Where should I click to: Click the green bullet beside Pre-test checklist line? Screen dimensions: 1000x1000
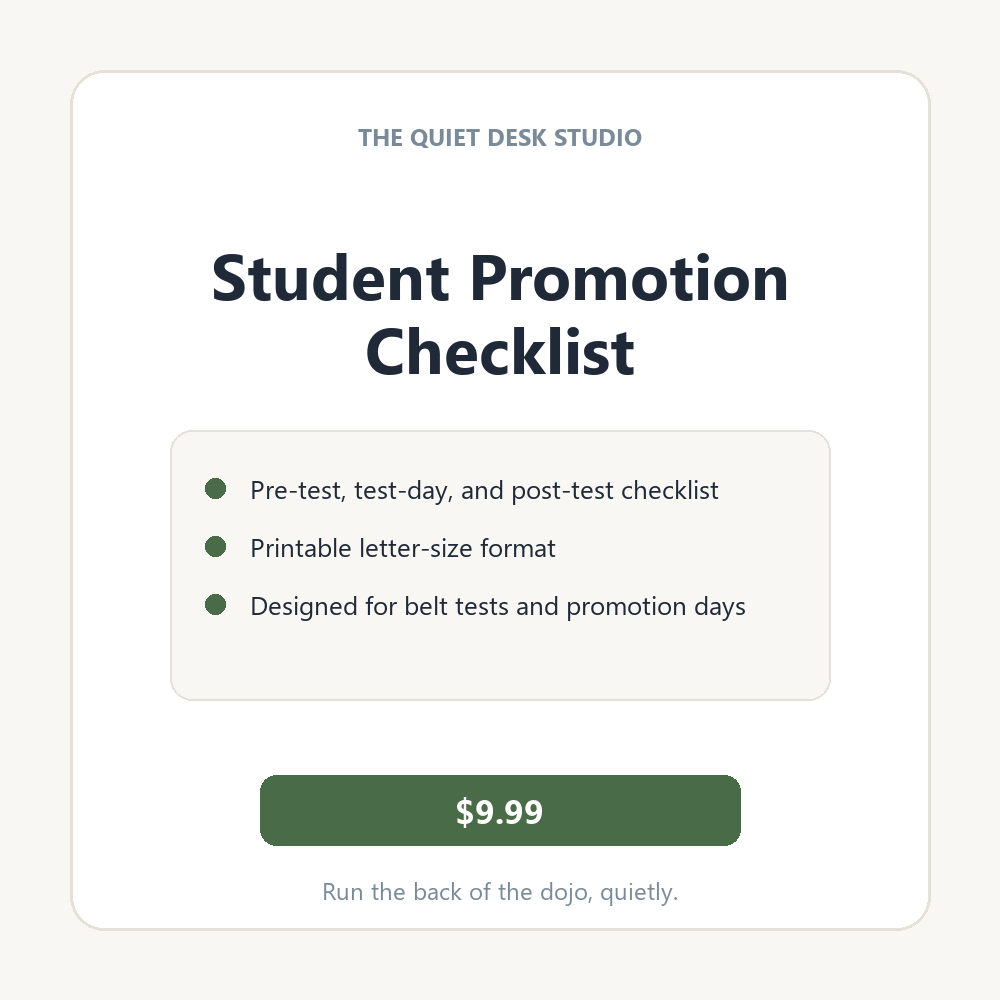[x=216, y=489]
